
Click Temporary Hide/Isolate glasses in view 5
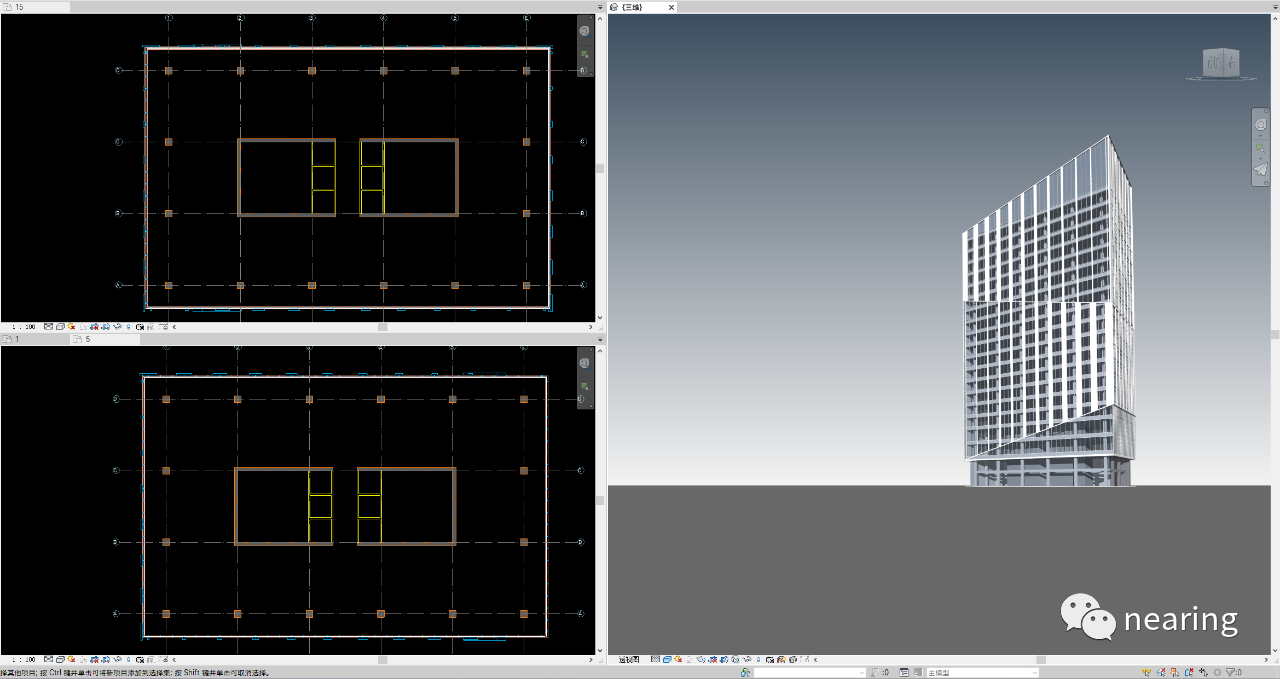pyautogui.click(x=117, y=660)
